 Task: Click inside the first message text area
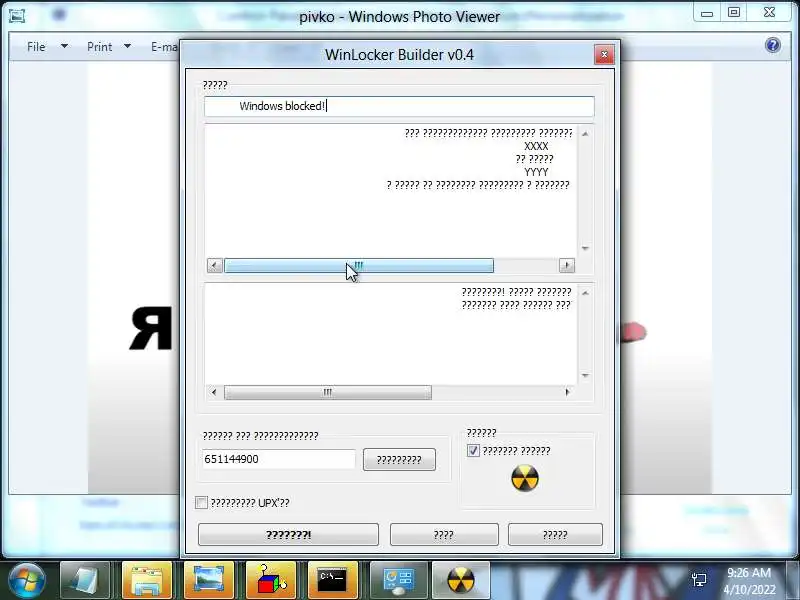391,191
